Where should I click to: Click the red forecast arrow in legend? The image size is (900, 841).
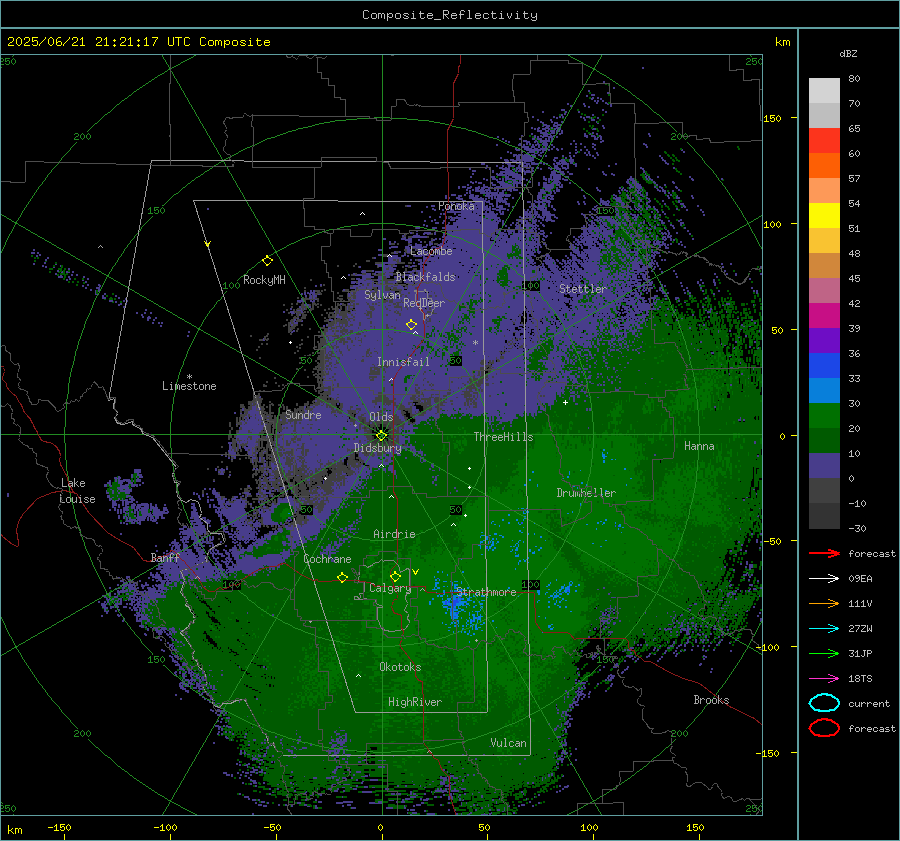tap(824, 553)
